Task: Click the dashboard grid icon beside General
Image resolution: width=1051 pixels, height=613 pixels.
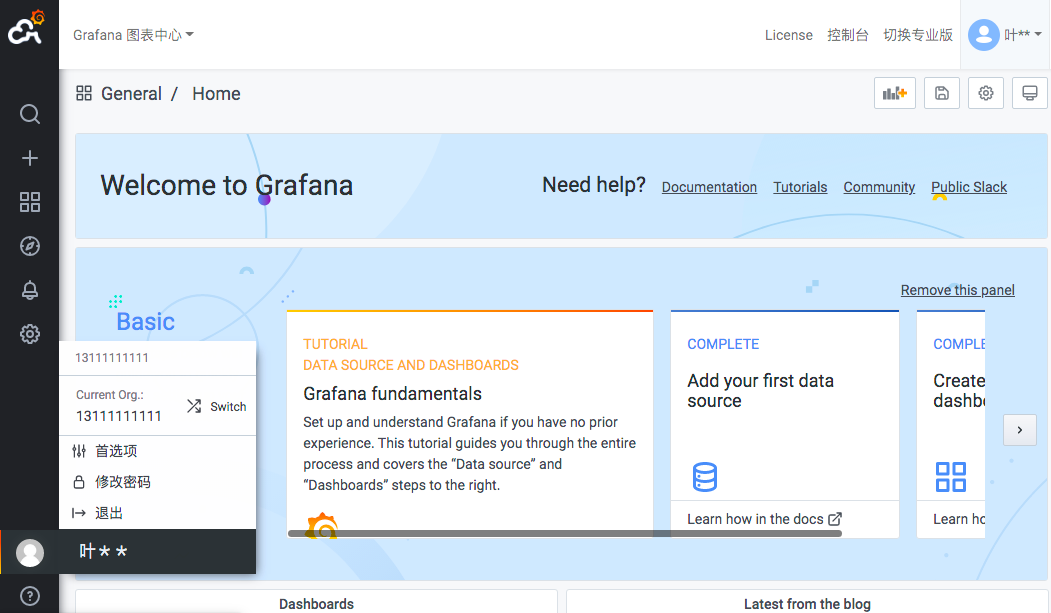Action: click(84, 93)
